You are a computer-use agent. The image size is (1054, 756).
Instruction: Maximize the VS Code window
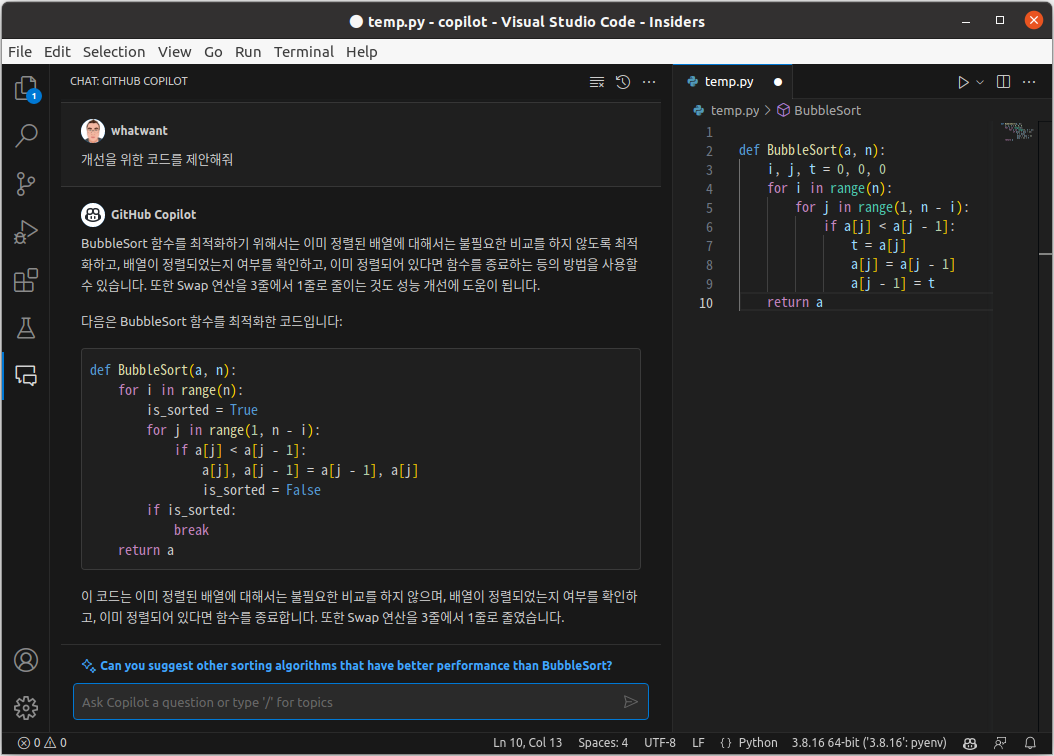tap(1000, 21)
